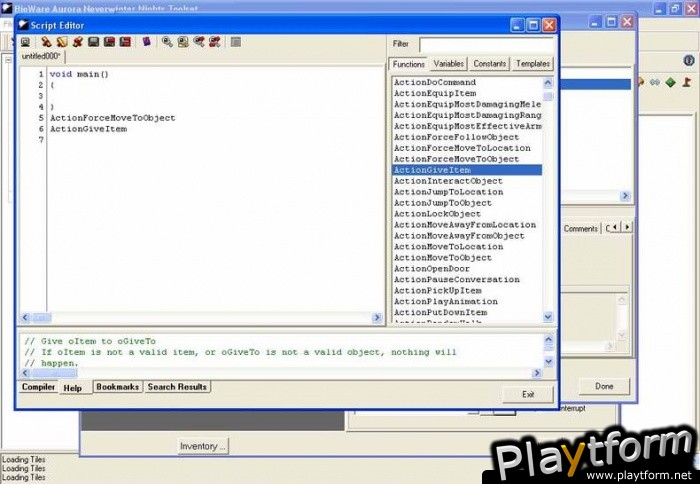Switch to the Help tab
Image resolution: width=700 pixels, height=484 pixels.
click(73, 388)
